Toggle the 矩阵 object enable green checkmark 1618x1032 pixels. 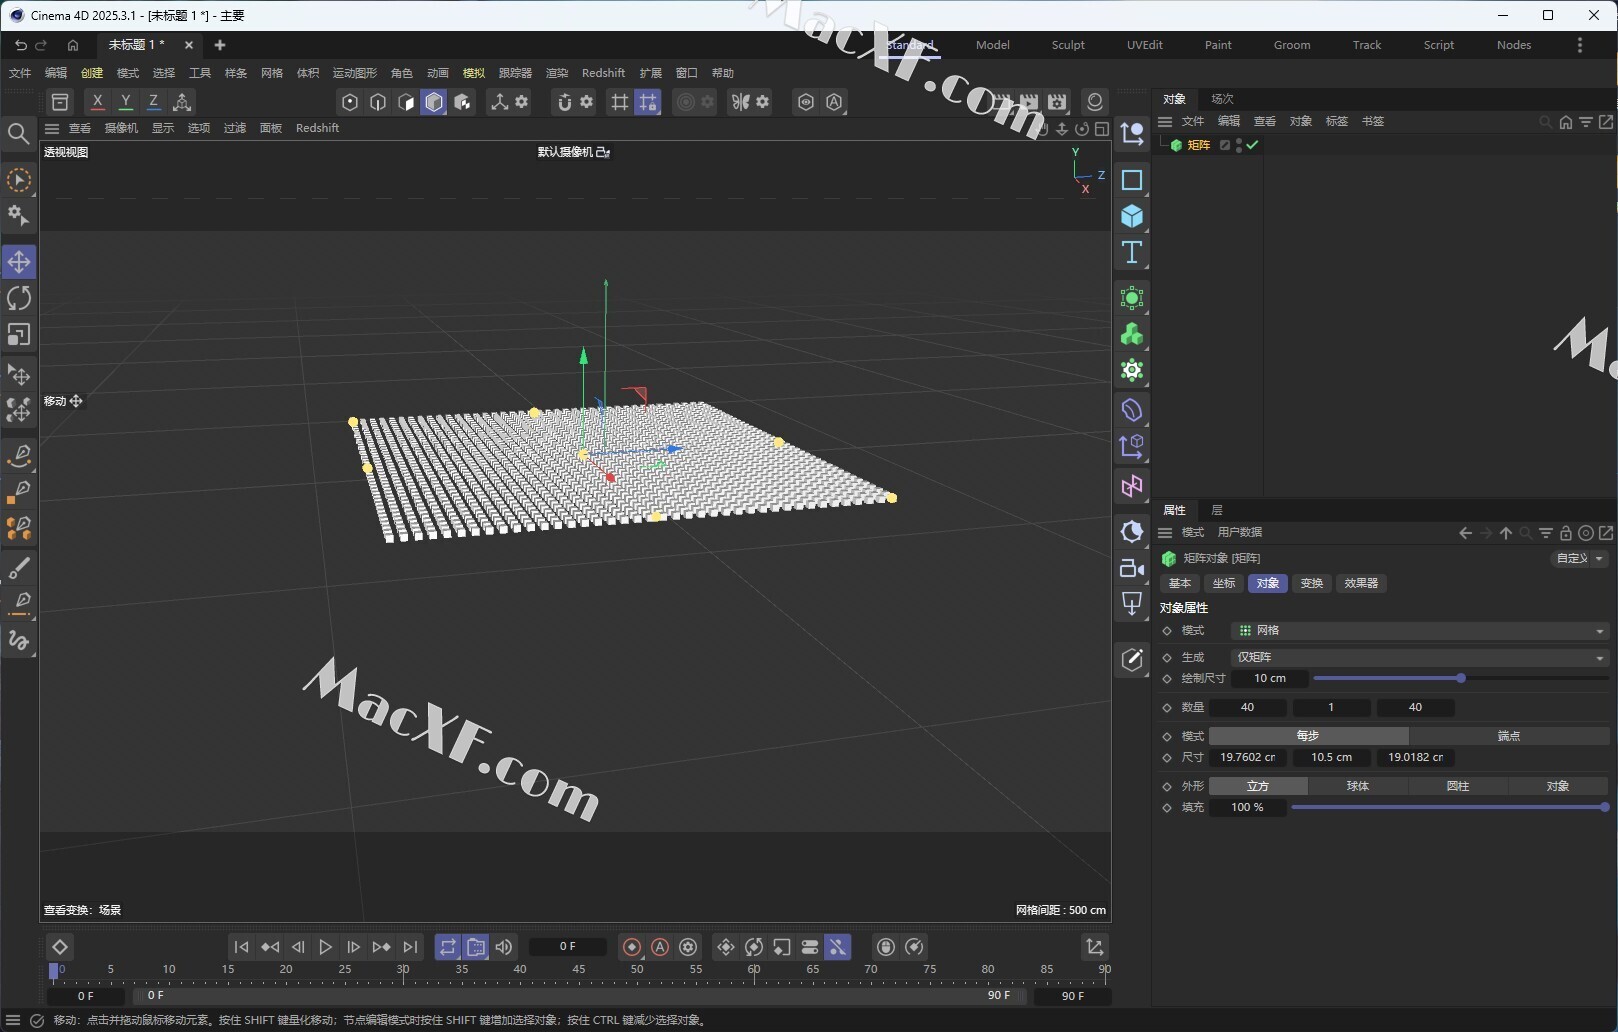click(x=1252, y=145)
